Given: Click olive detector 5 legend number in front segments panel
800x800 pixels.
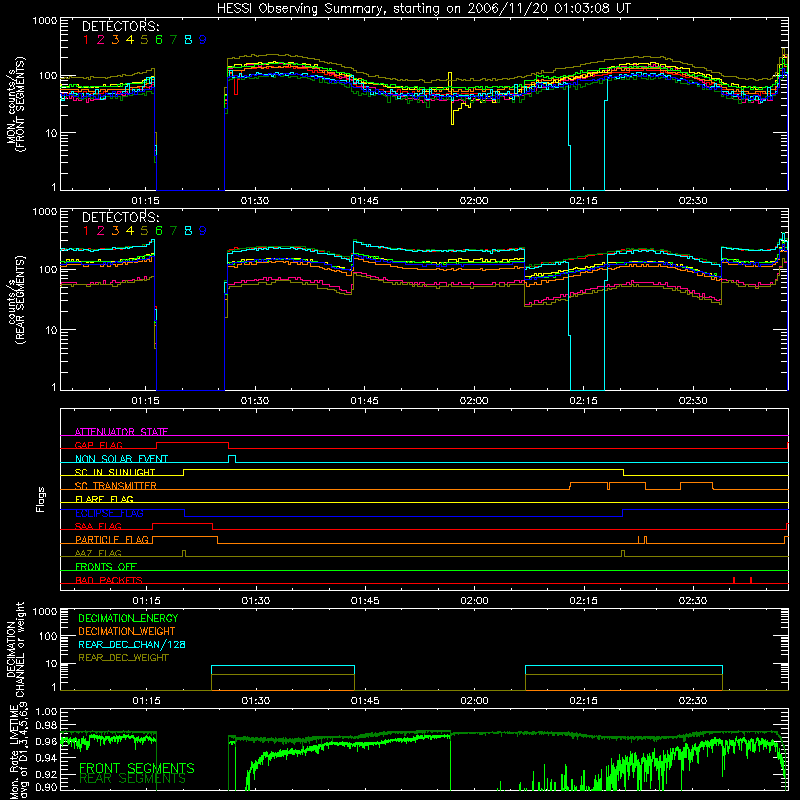Looking at the screenshot, I should tap(144, 40).
